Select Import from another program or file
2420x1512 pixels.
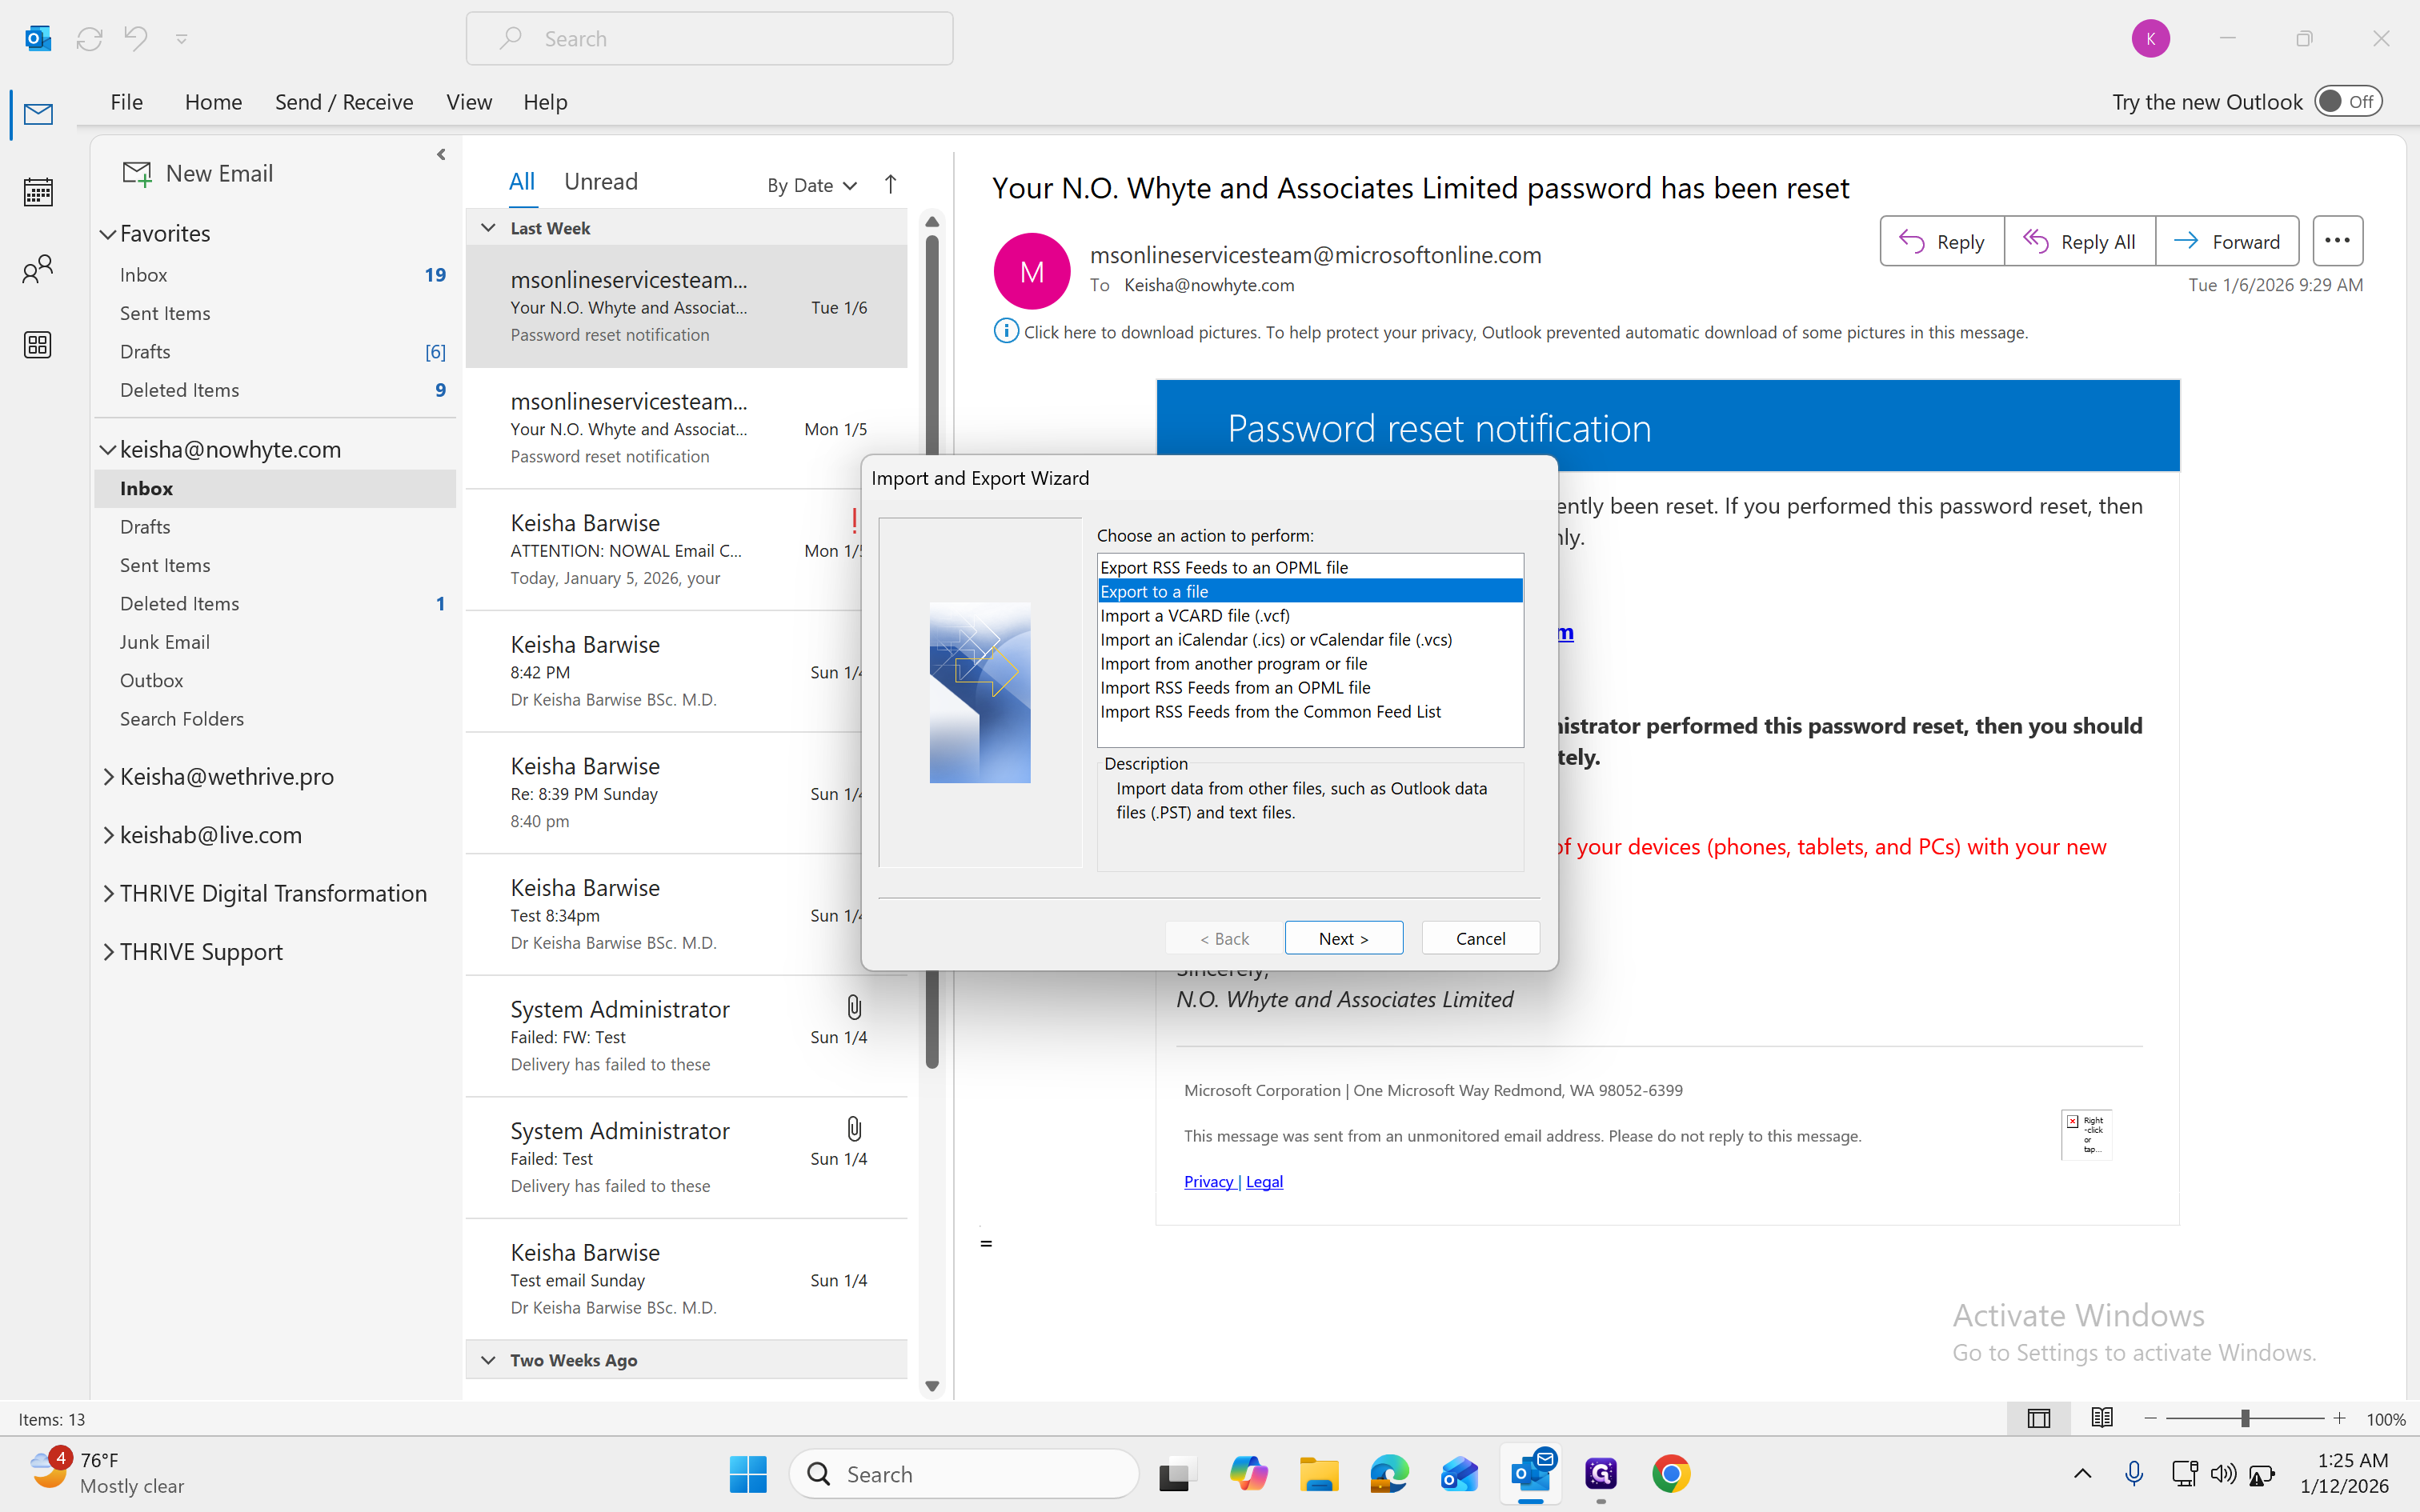pyautogui.click(x=1233, y=663)
